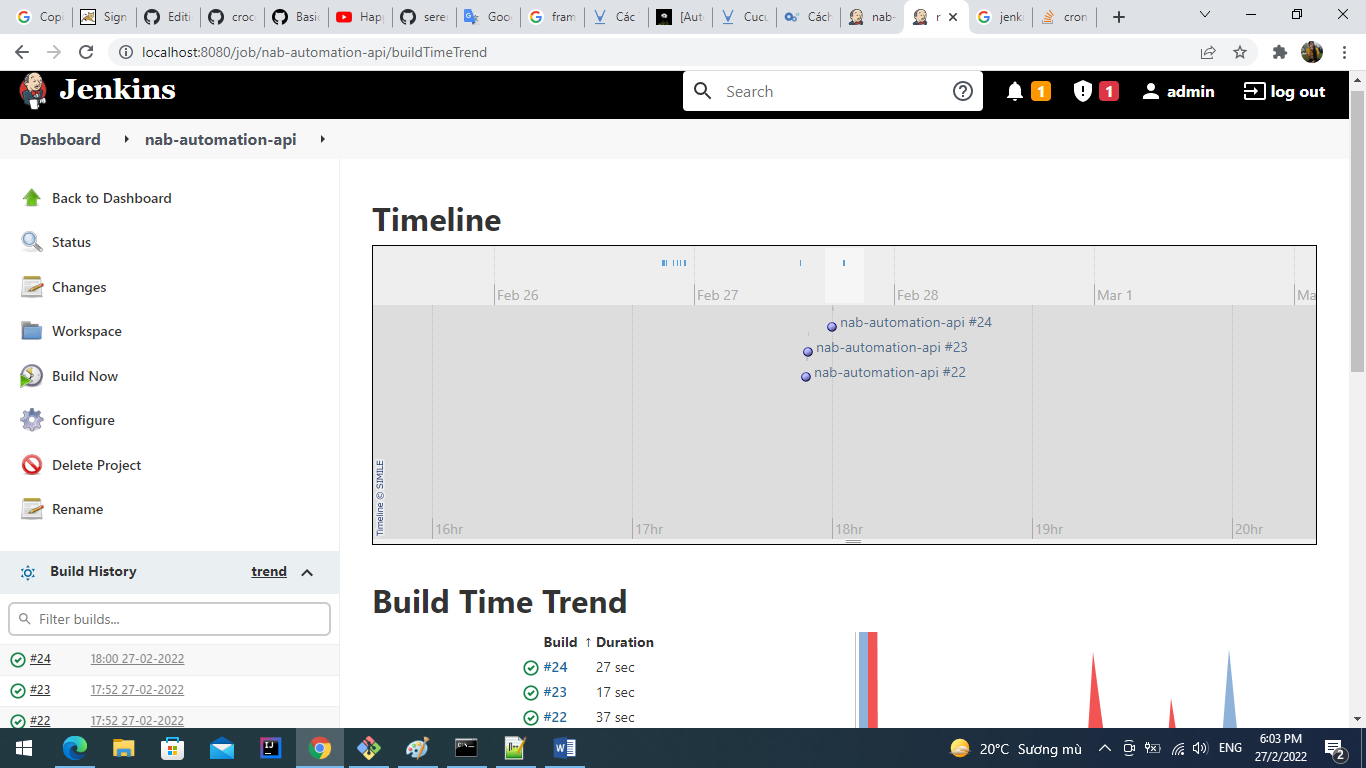Click the 18:00 27-02-2022 build timestamp
1366x768 pixels.
pos(137,659)
